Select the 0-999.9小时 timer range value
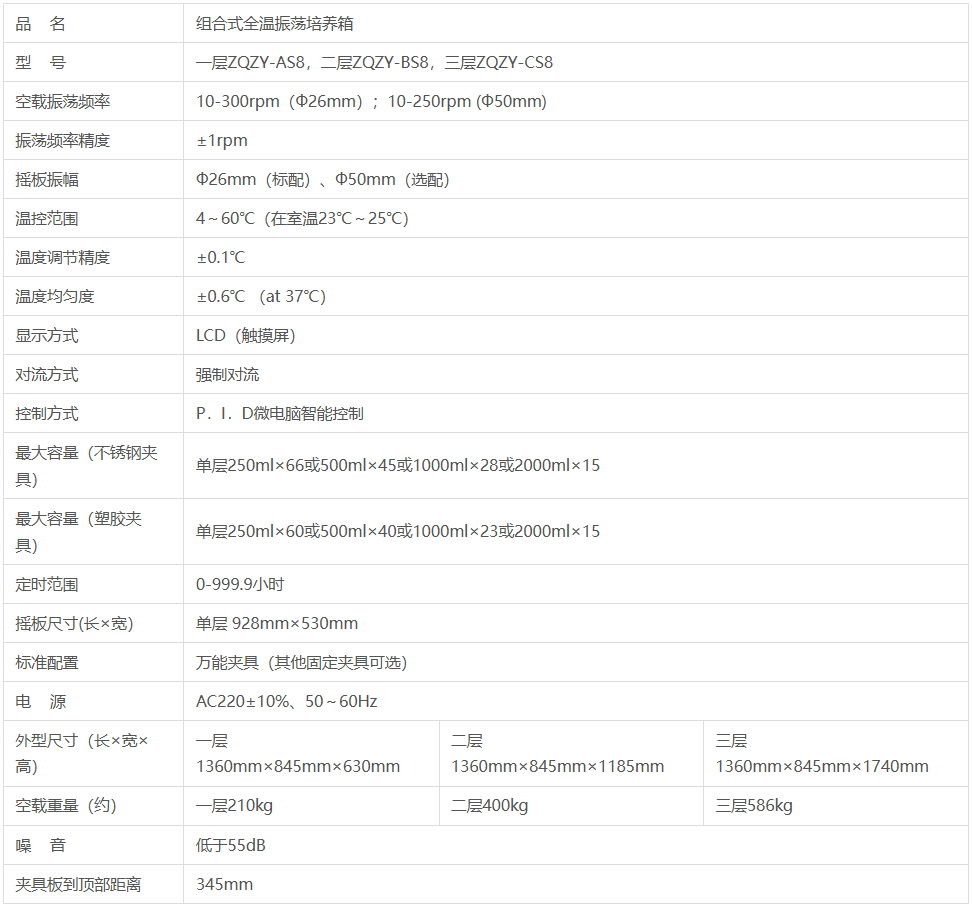The width and height of the screenshot is (972, 906). [240, 585]
